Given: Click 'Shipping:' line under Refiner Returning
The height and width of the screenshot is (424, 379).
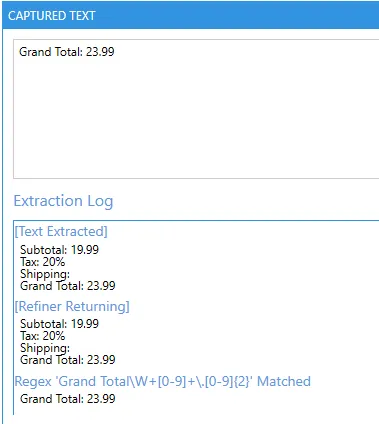Looking at the screenshot, I should [x=45, y=348].
